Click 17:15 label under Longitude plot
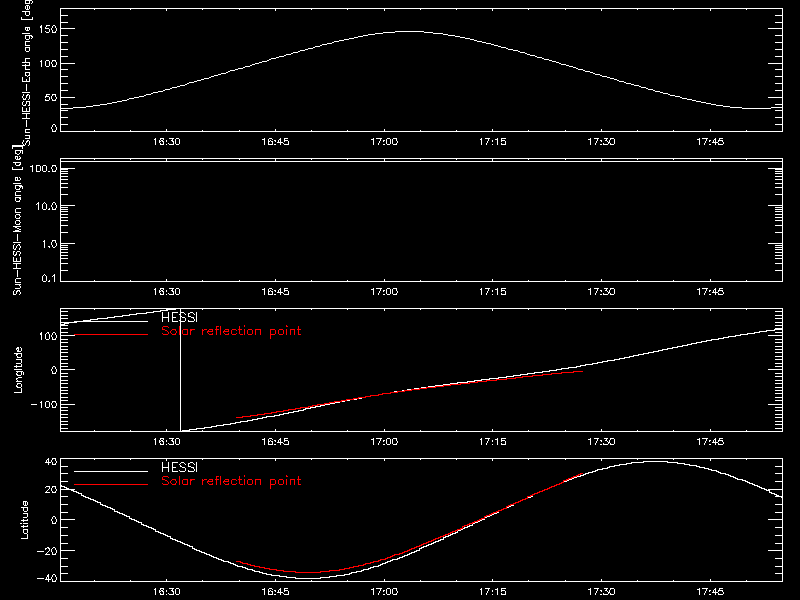Image resolution: width=800 pixels, height=600 pixels. tap(492, 442)
